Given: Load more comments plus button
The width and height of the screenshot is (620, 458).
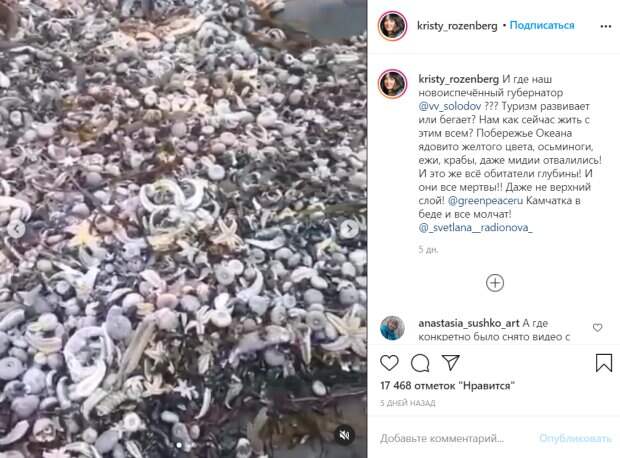Looking at the screenshot, I should click(495, 283).
